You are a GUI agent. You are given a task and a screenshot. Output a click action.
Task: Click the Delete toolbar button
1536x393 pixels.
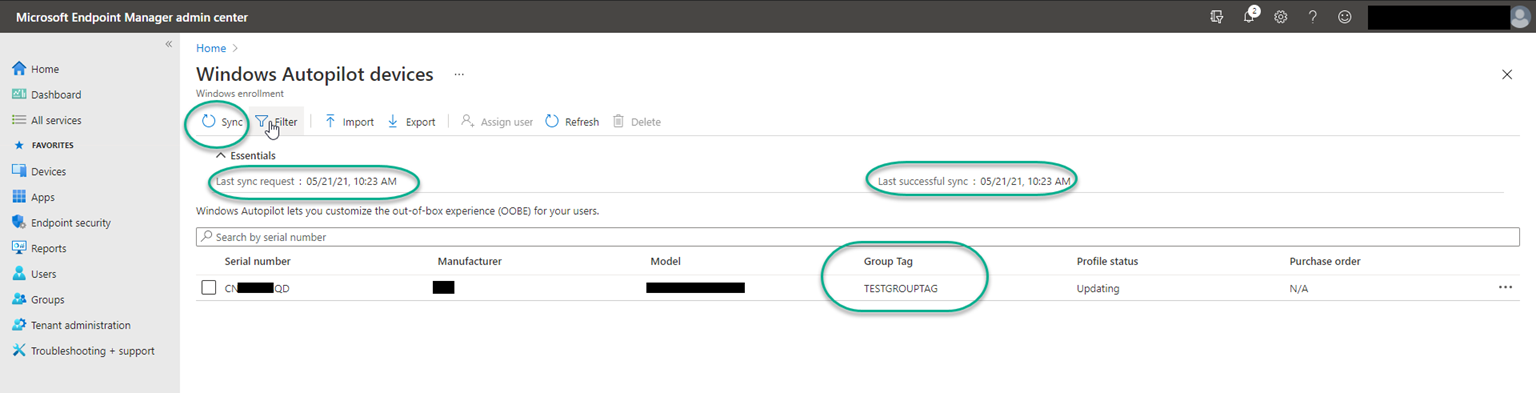(637, 122)
